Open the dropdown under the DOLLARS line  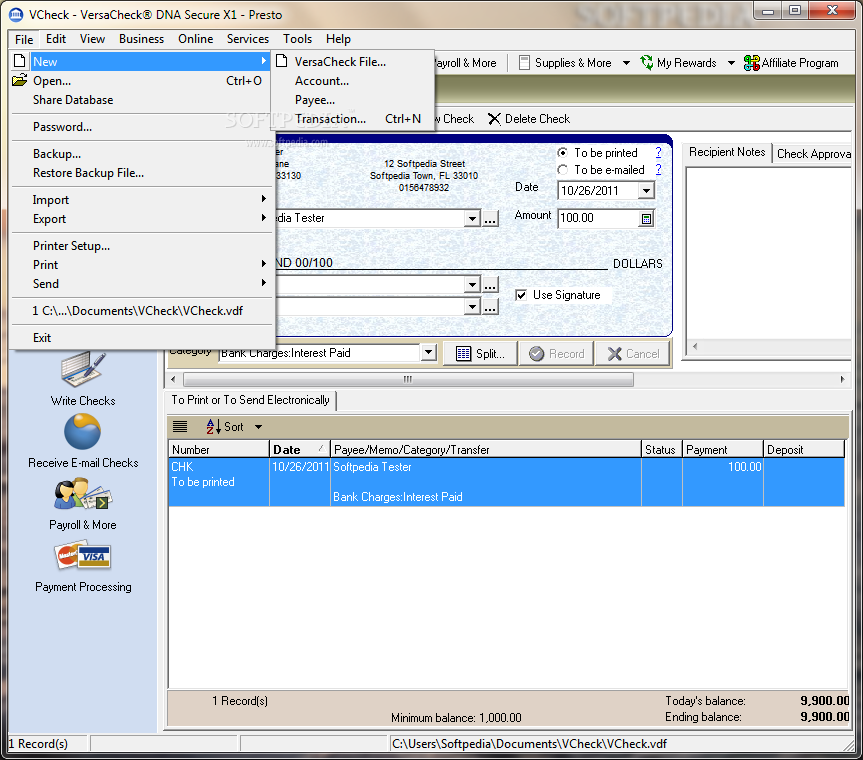click(x=472, y=285)
